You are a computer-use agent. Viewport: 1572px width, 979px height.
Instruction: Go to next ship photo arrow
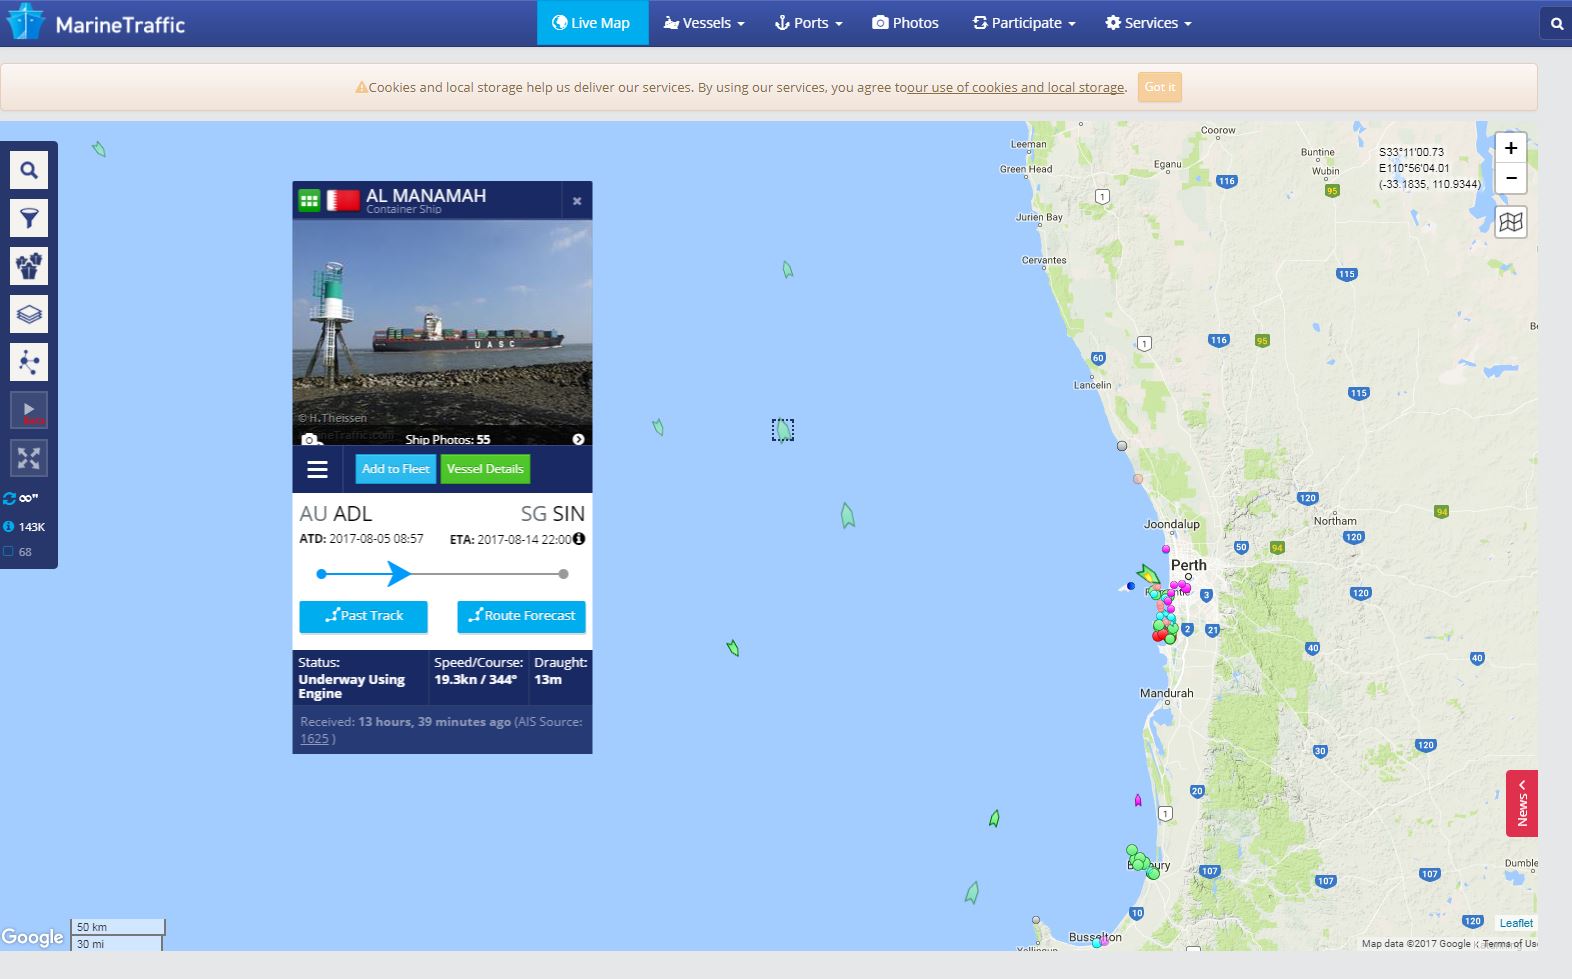578,439
